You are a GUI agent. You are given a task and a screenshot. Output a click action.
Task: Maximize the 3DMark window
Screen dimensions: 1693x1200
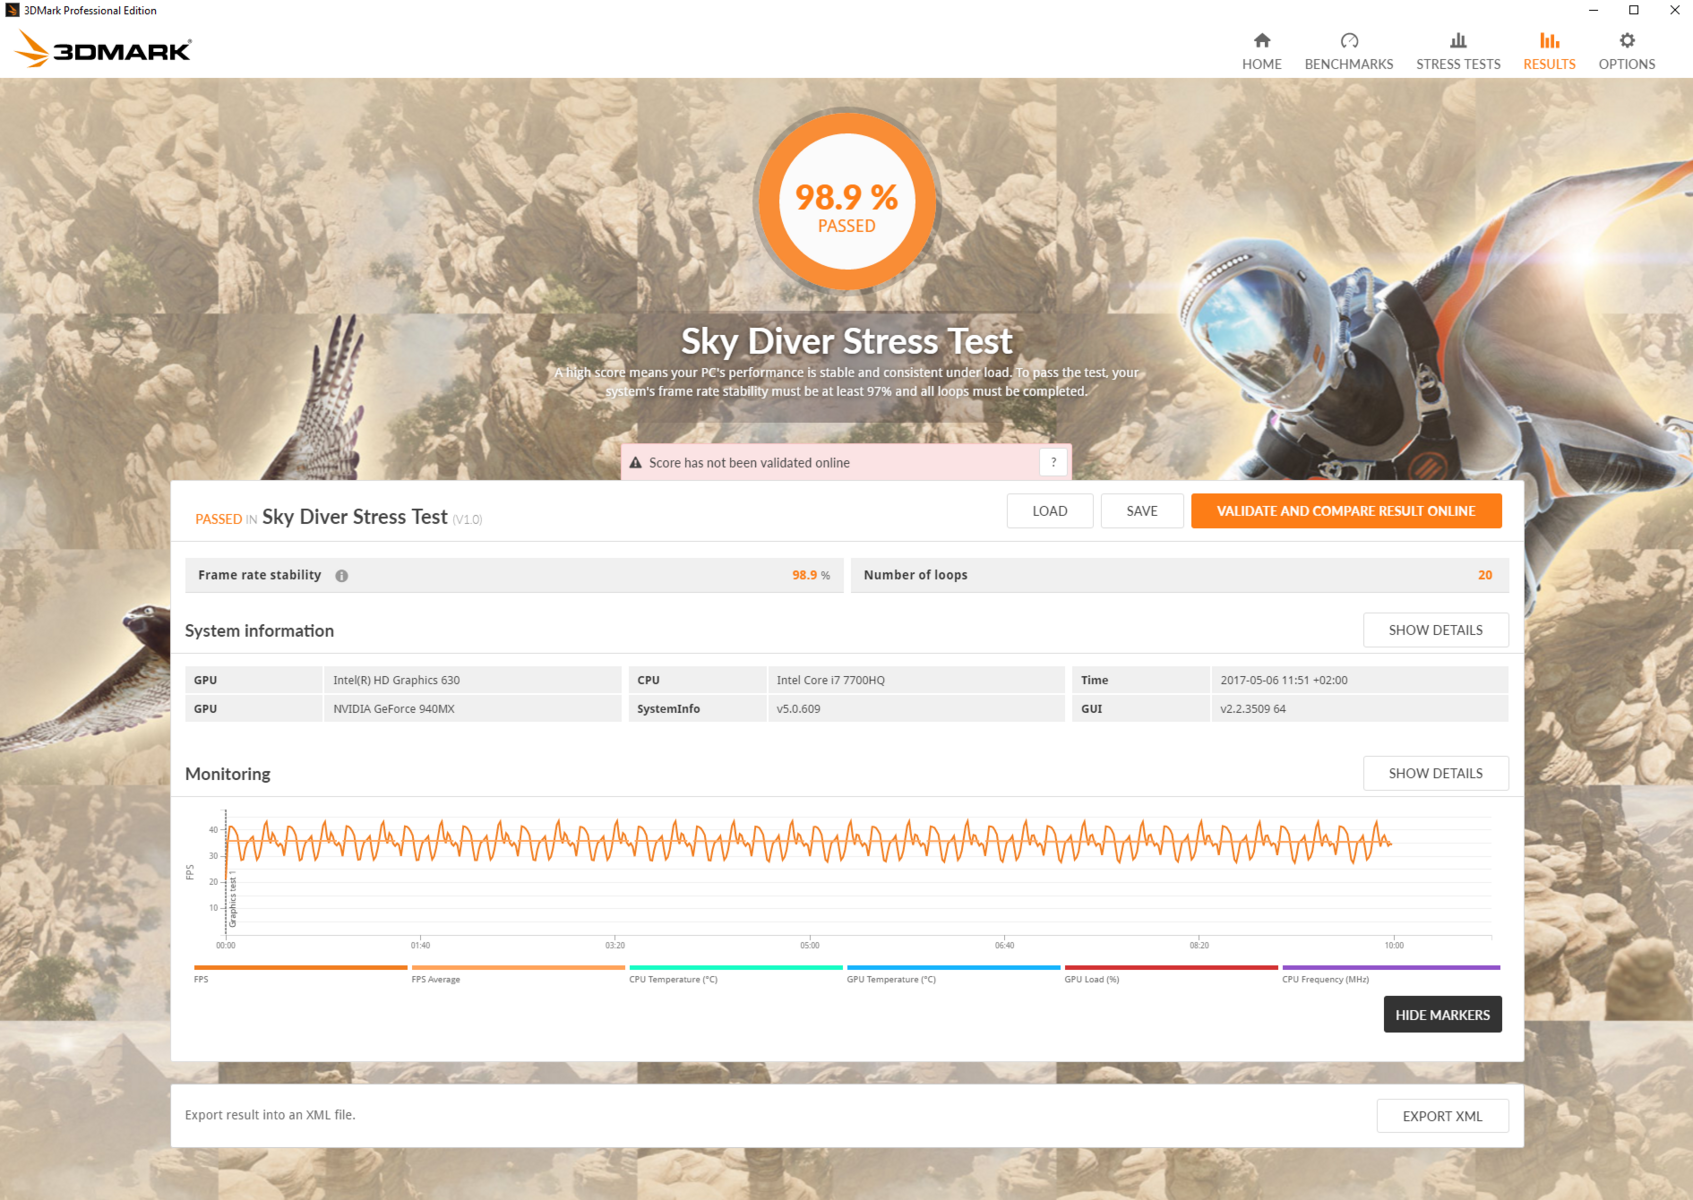pyautogui.click(x=1634, y=10)
